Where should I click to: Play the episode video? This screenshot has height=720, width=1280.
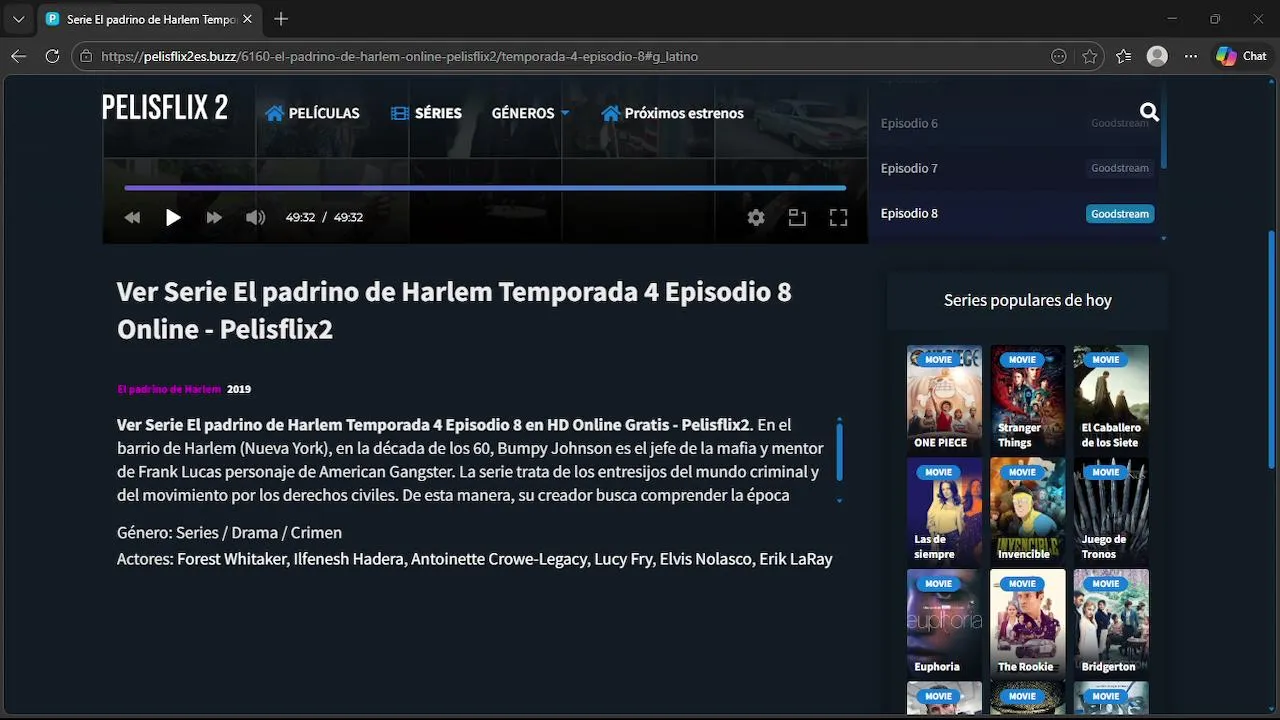point(173,217)
